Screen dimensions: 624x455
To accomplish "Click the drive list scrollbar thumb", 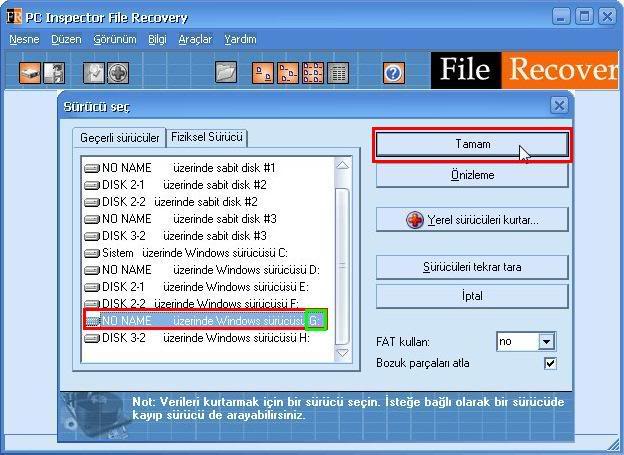I will click(x=343, y=266).
